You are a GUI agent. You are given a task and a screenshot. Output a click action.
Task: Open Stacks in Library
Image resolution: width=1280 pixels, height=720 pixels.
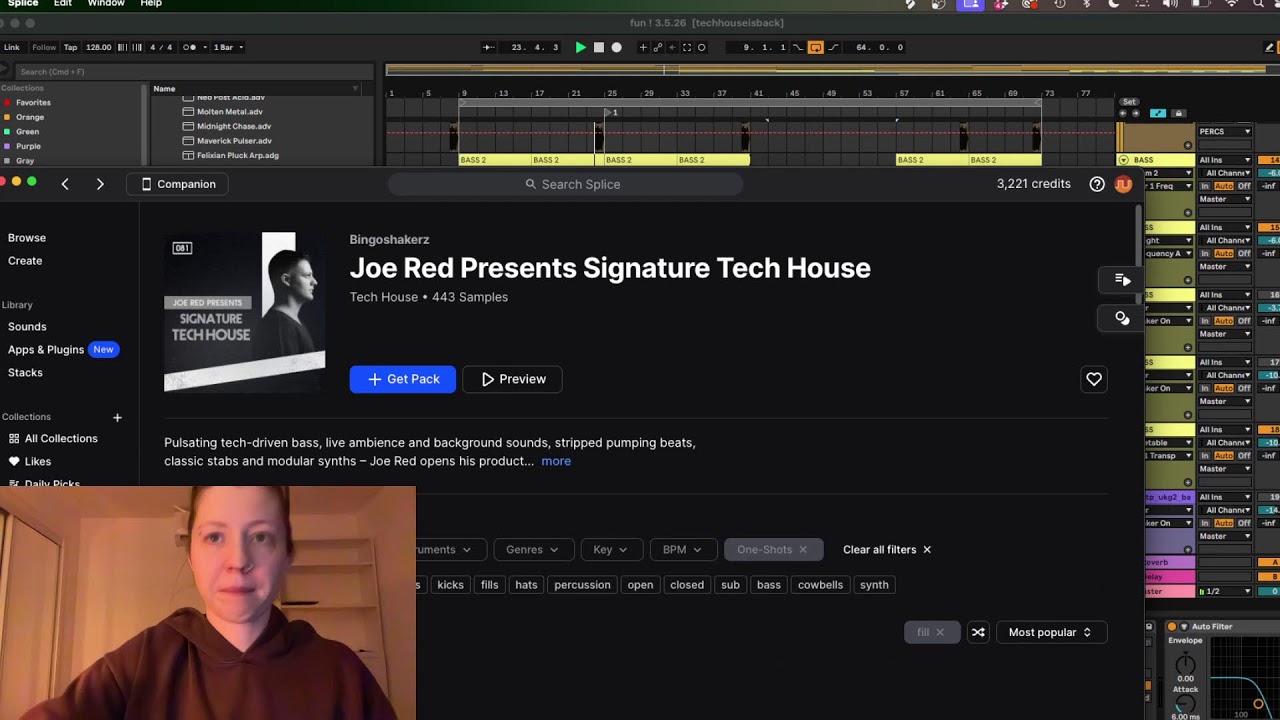[25, 373]
